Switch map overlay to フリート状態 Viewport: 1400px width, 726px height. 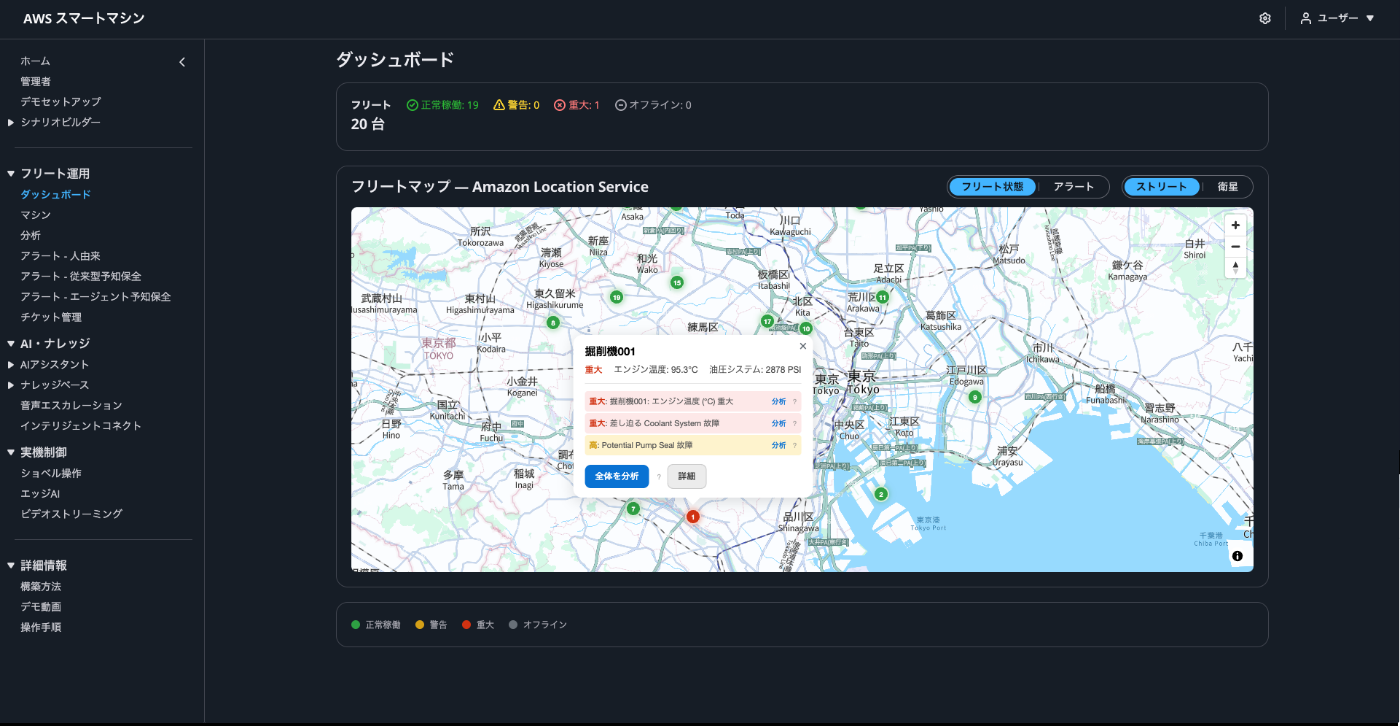pyautogui.click(x=992, y=187)
